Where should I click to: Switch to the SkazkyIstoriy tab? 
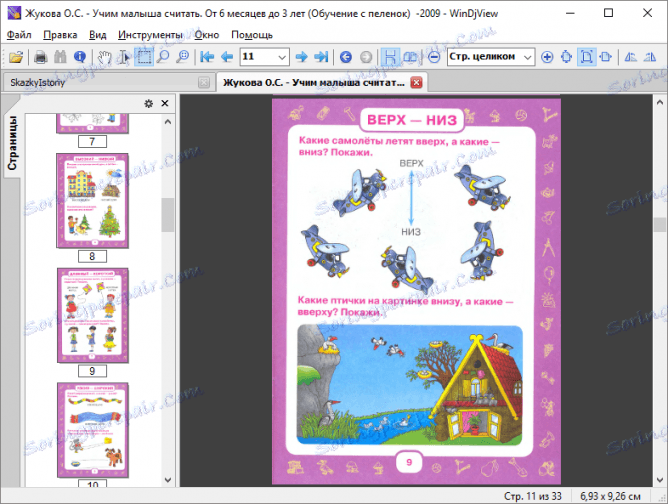[x=40, y=82]
